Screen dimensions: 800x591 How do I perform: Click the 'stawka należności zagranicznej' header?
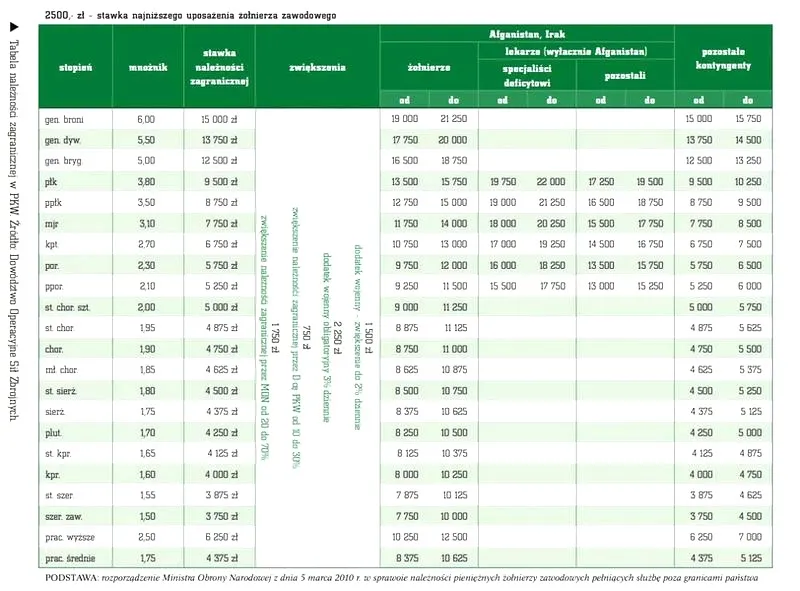218,67
